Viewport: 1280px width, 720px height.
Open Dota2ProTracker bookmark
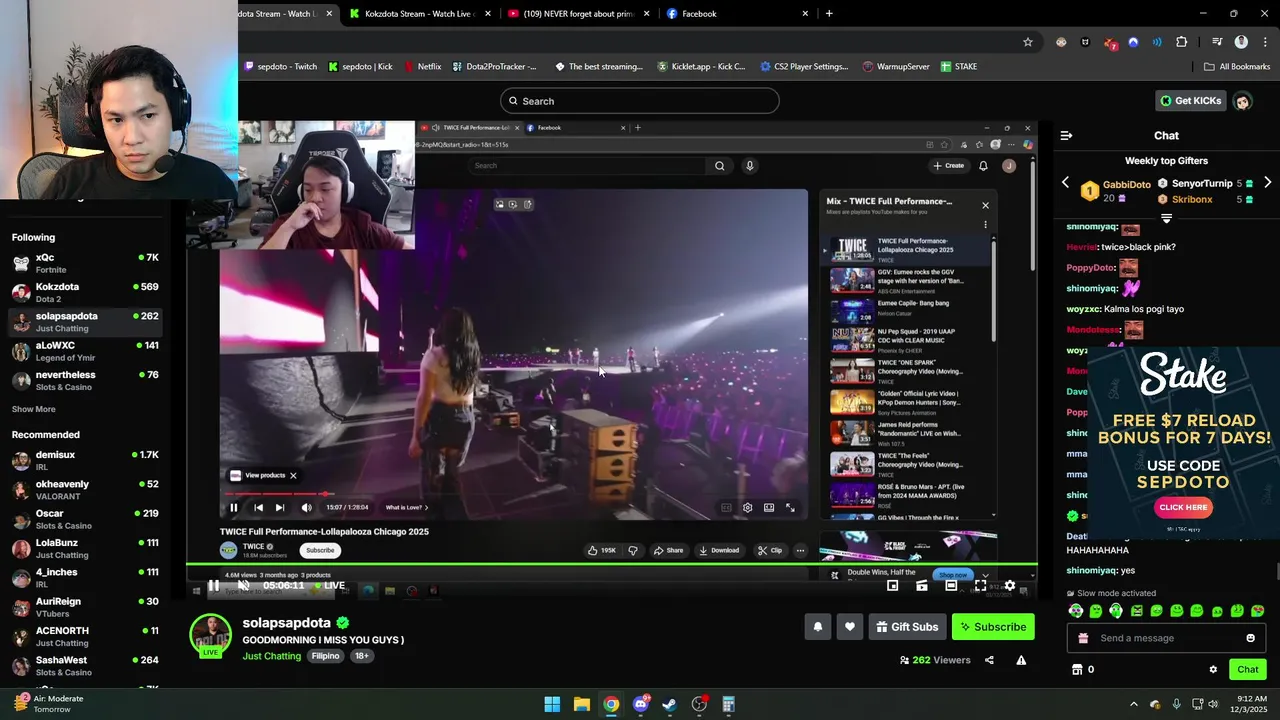point(494,67)
